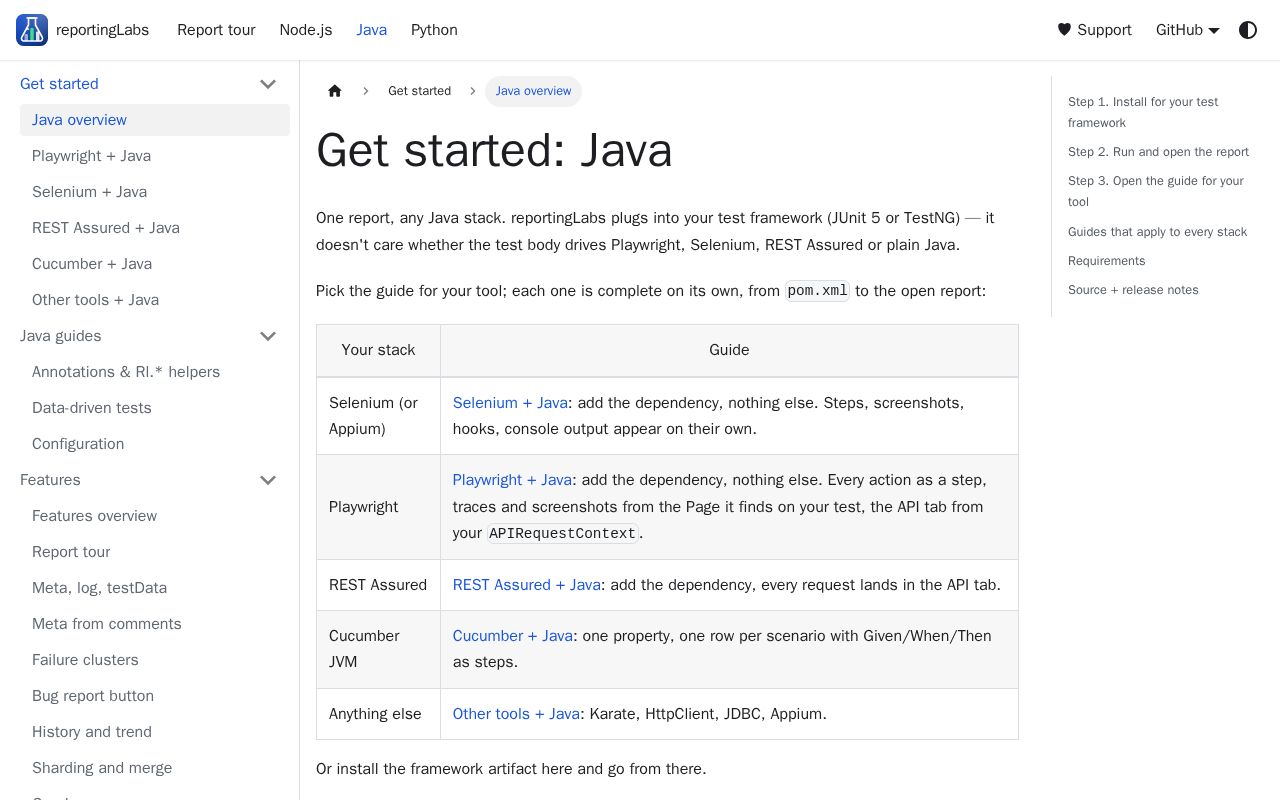Open Cucumber + Java guide link in table

coord(513,636)
